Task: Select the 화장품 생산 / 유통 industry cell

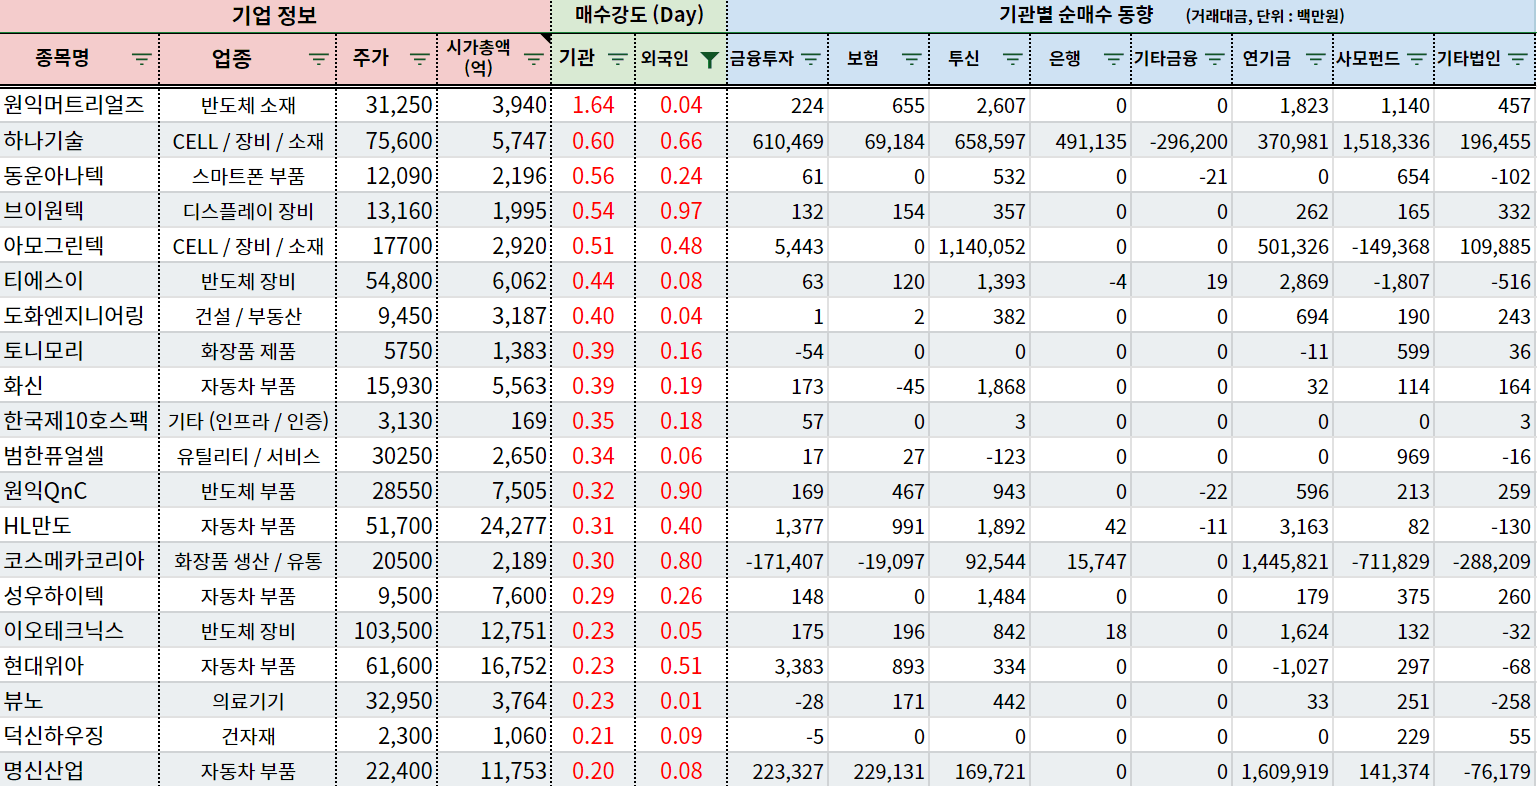Action: point(248,561)
